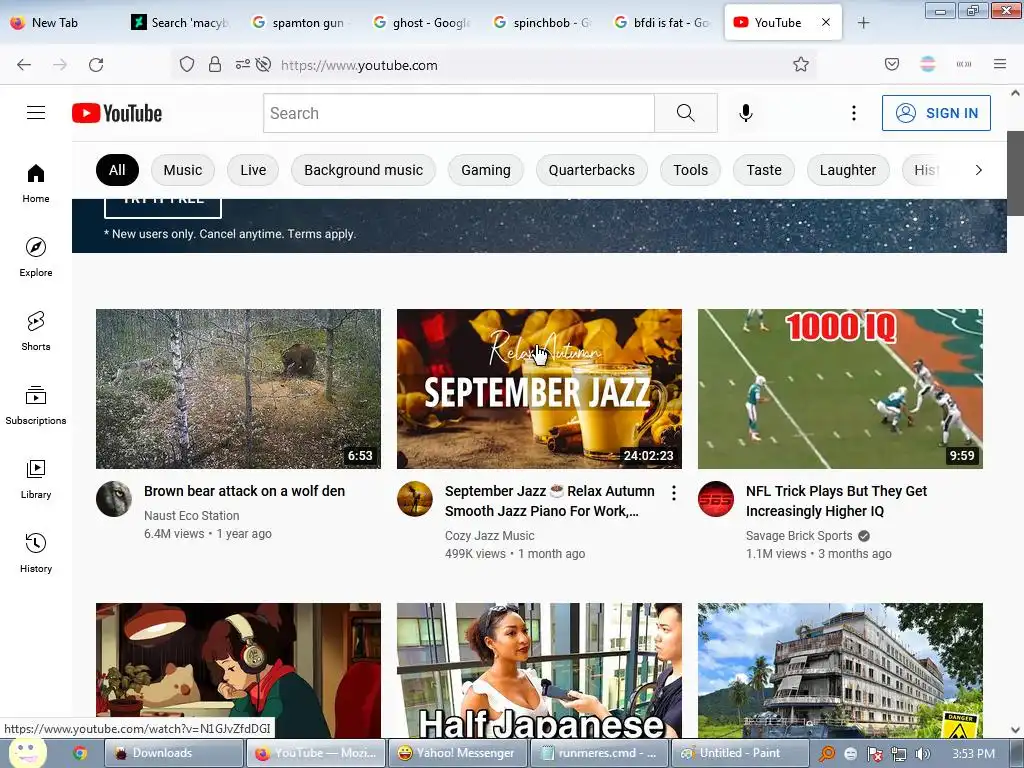Click the permissions icon in address bar

242,65
